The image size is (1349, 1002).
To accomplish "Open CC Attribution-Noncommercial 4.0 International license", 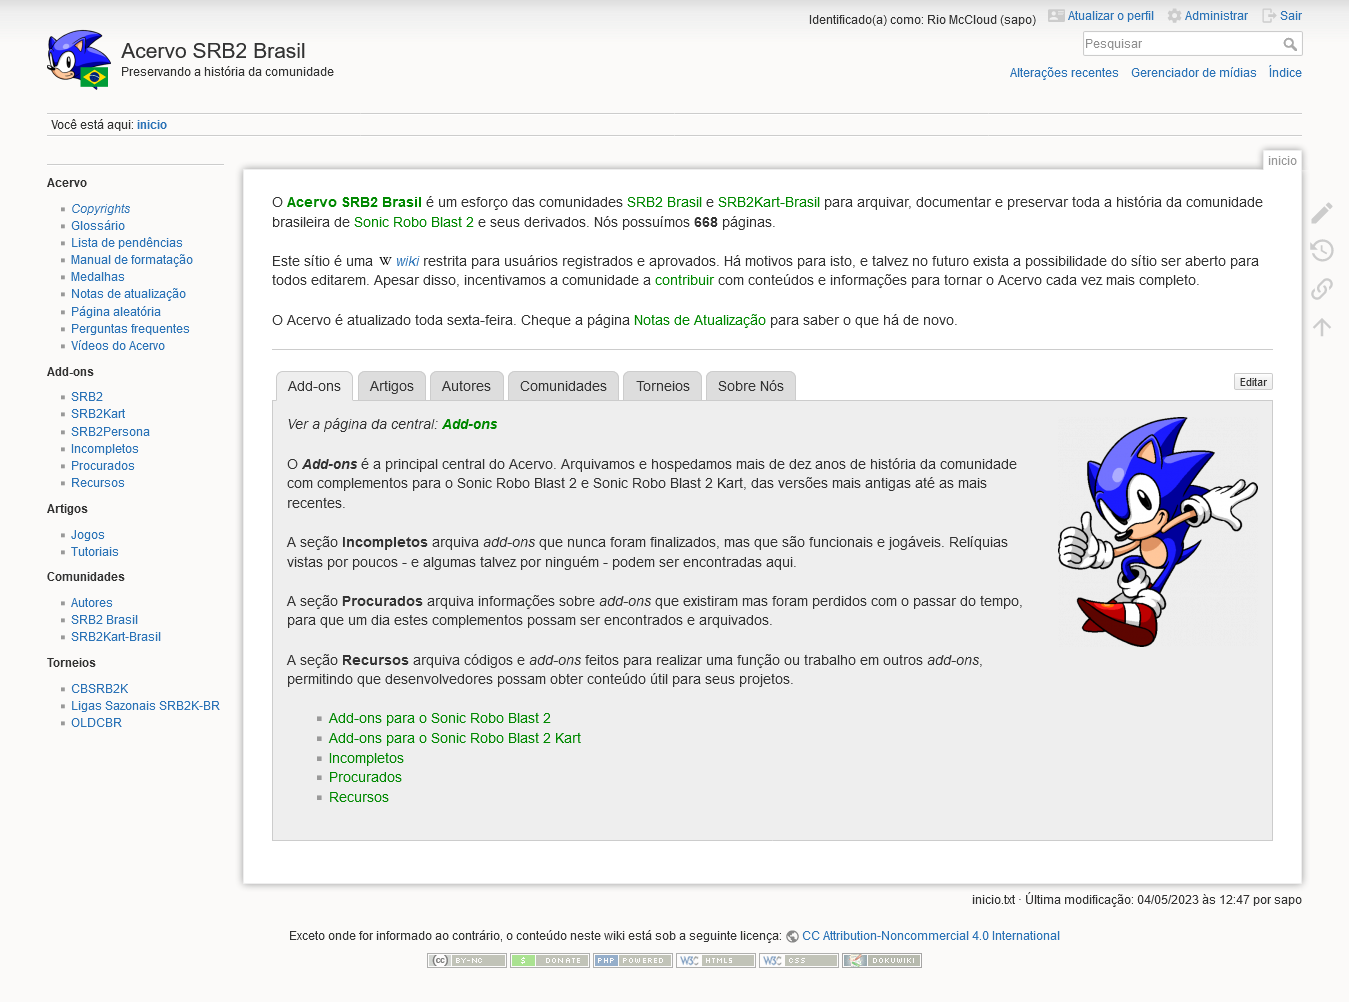I will coord(931,936).
